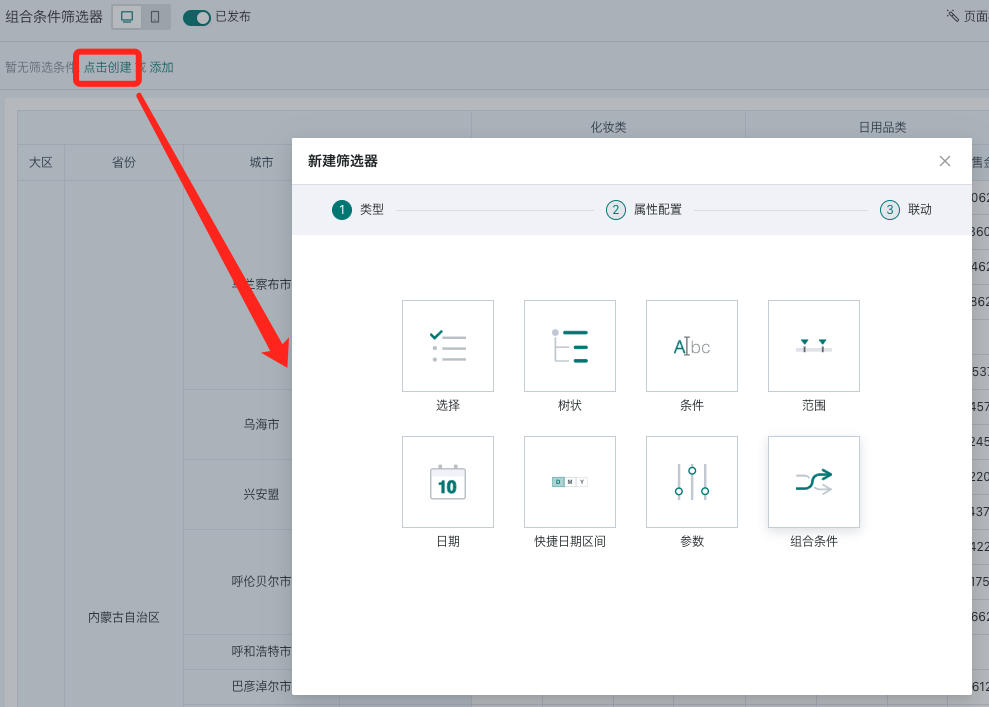The image size is (989, 707).
Task: Click the 省份 column header
Action: [x=124, y=162]
